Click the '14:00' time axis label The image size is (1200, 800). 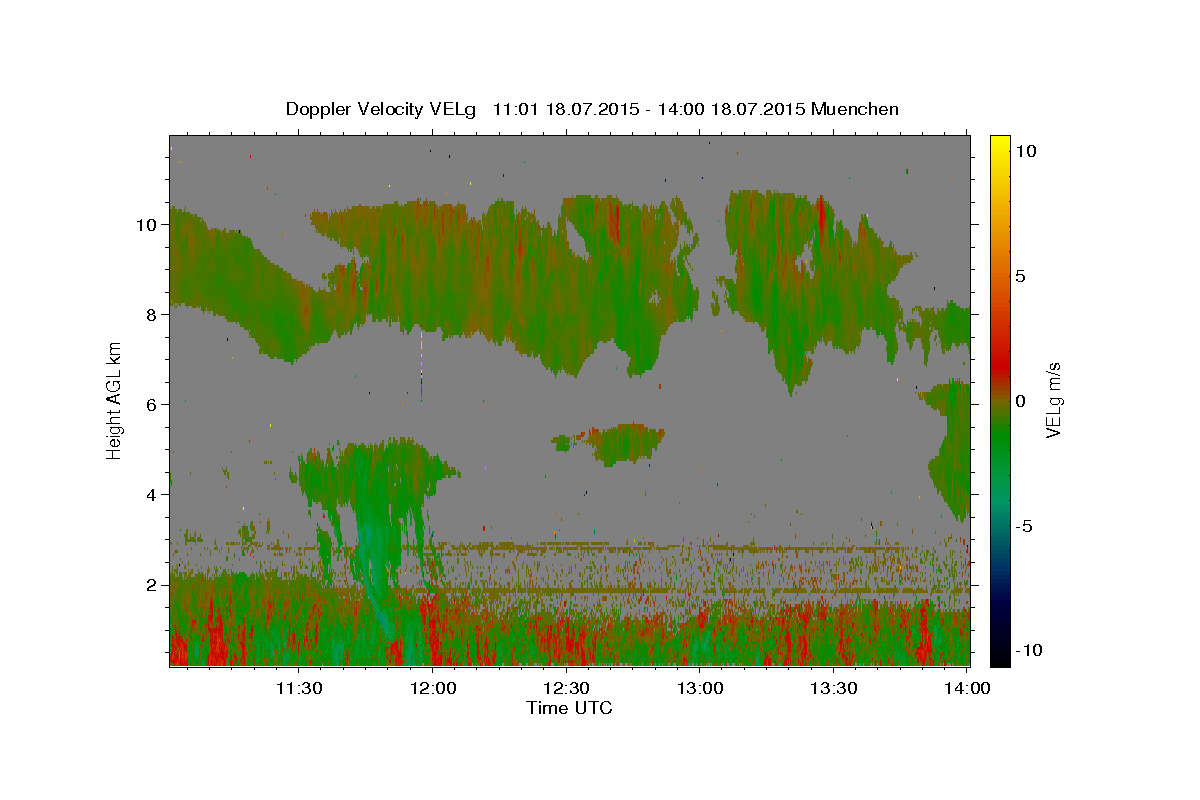pos(968,688)
